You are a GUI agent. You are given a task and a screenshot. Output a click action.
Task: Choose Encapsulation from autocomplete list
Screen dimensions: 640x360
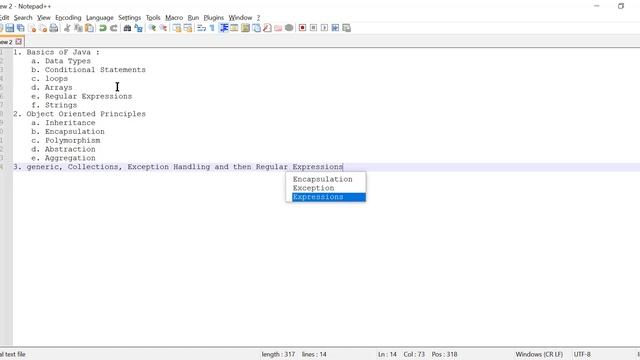coord(322,179)
